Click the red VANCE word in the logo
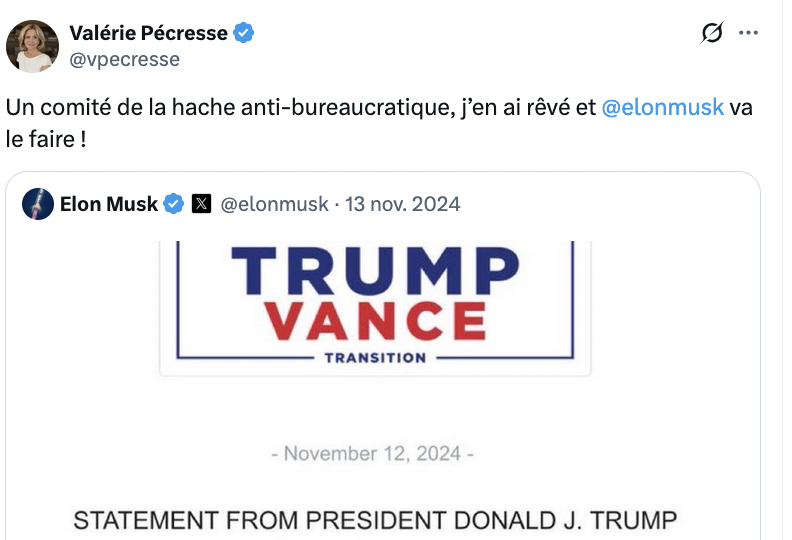 tap(376, 319)
